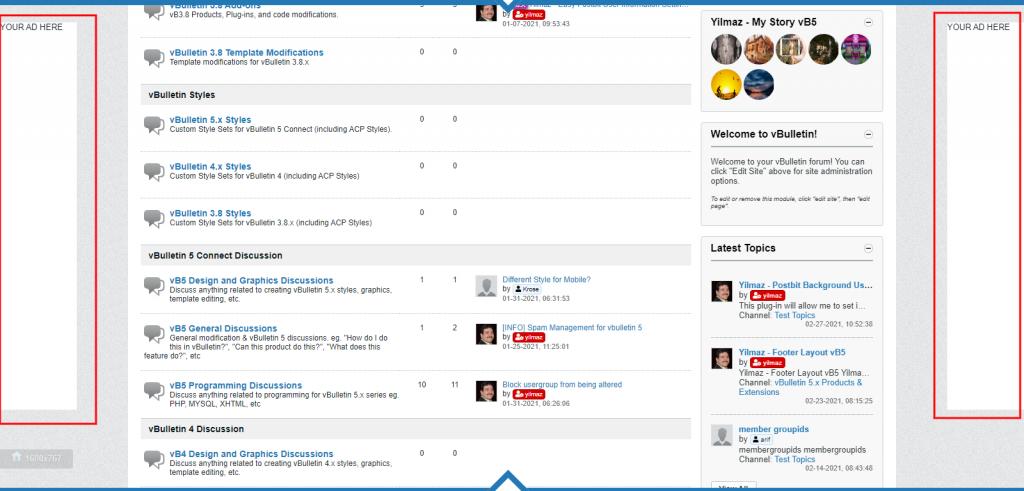This screenshot has width=1024, height=491.
Task: Open the vB5 Design and Graphics Discussions forum
Action: [251, 280]
